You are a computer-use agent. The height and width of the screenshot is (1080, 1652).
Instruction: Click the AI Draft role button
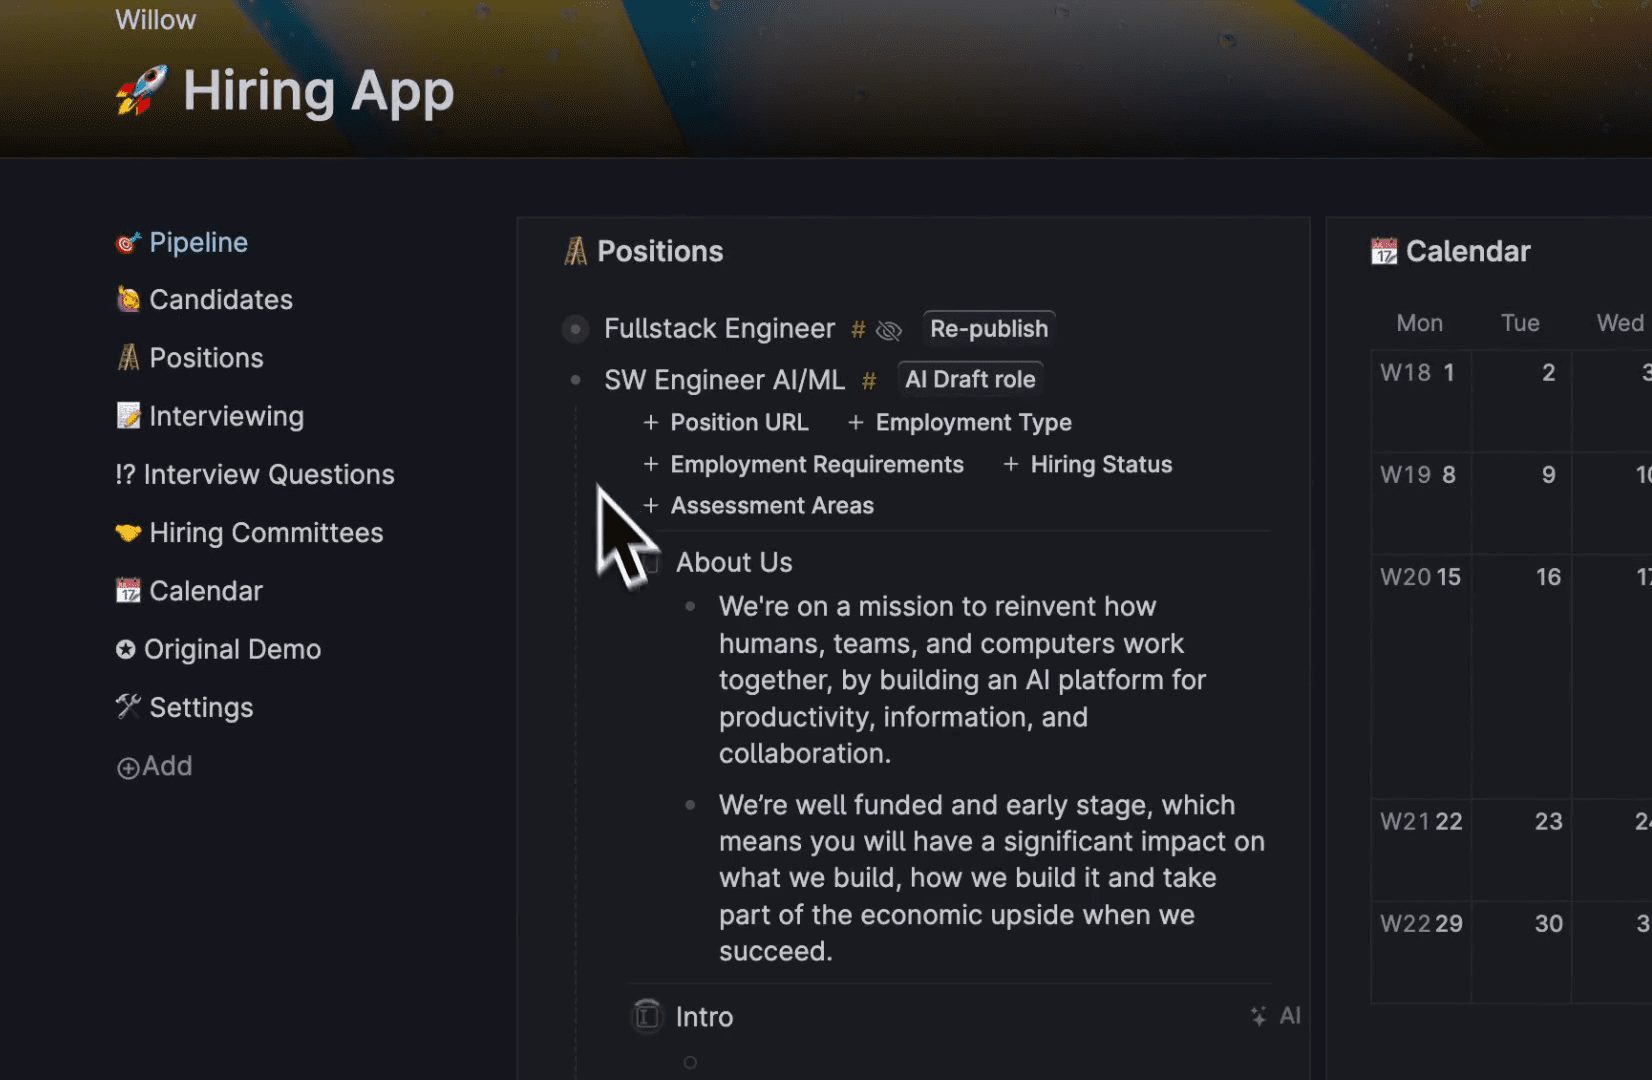(x=970, y=380)
